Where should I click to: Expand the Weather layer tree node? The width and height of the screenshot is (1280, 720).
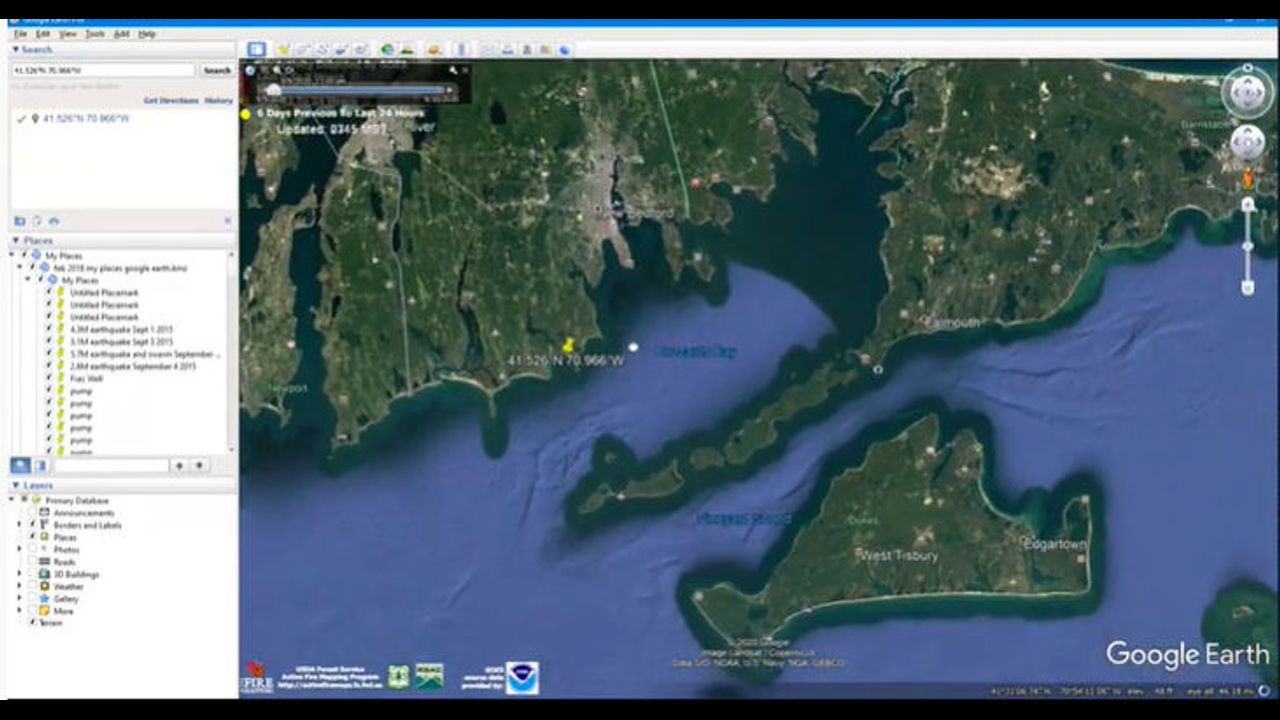(x=19, y=586)
